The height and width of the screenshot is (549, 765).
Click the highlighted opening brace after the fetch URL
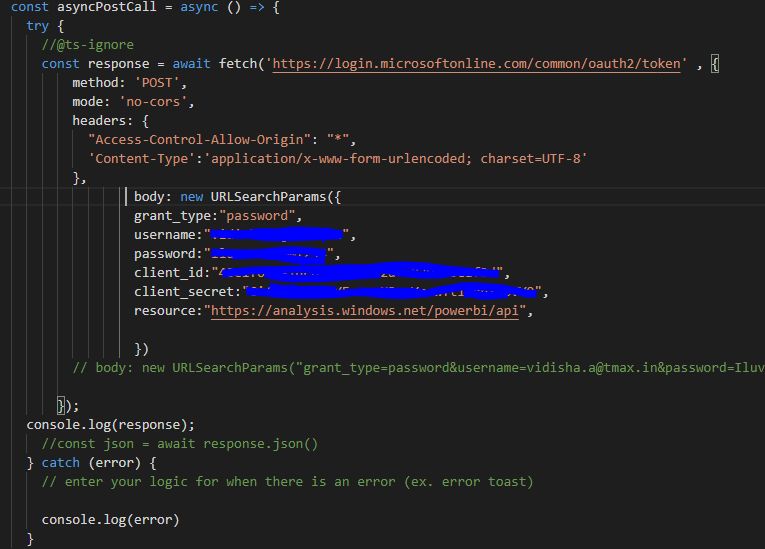pos(715,64)
